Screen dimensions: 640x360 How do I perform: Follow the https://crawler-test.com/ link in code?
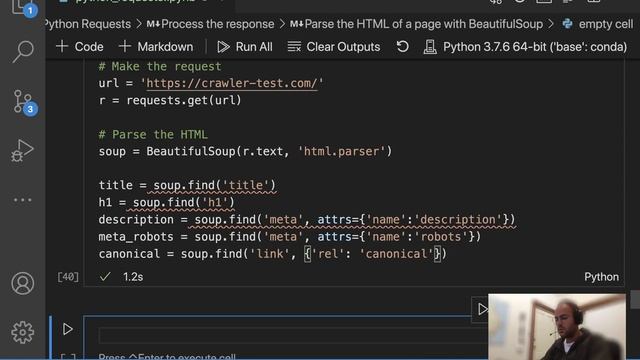pos(231,83)
